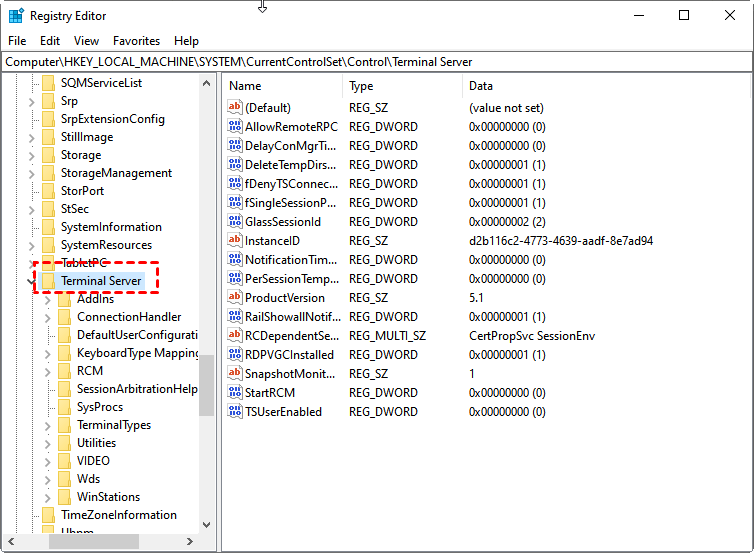Viewport: 754px width, 553px height.
Task: Select the WinStations folder icon
Action: pos(64,497)
